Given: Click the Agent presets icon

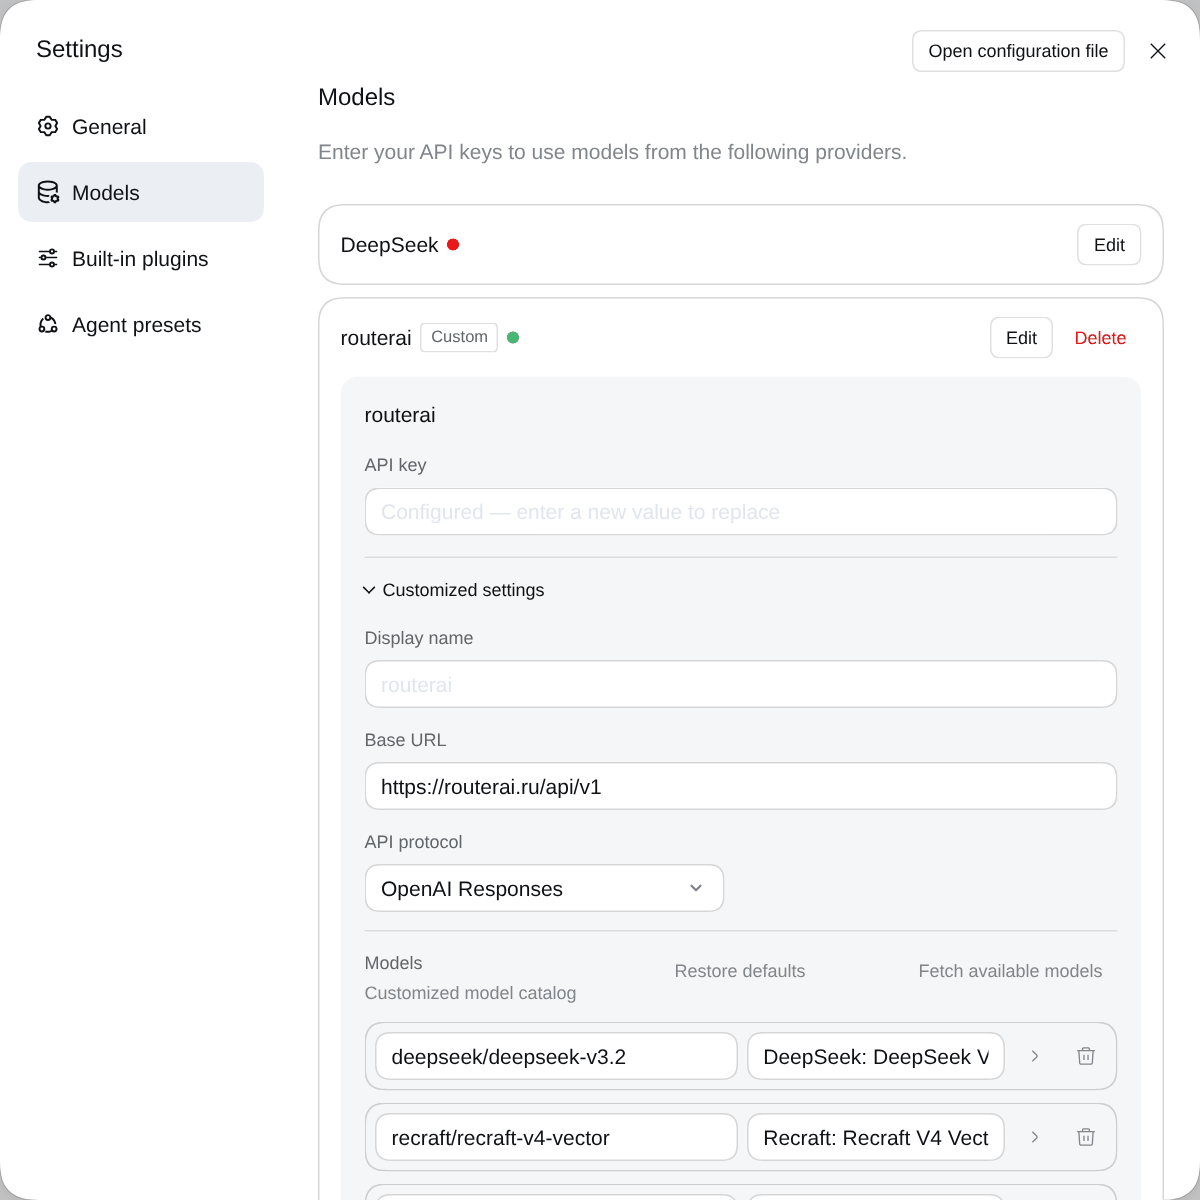Looking at the screenshot, I should [x=48, y=324].
